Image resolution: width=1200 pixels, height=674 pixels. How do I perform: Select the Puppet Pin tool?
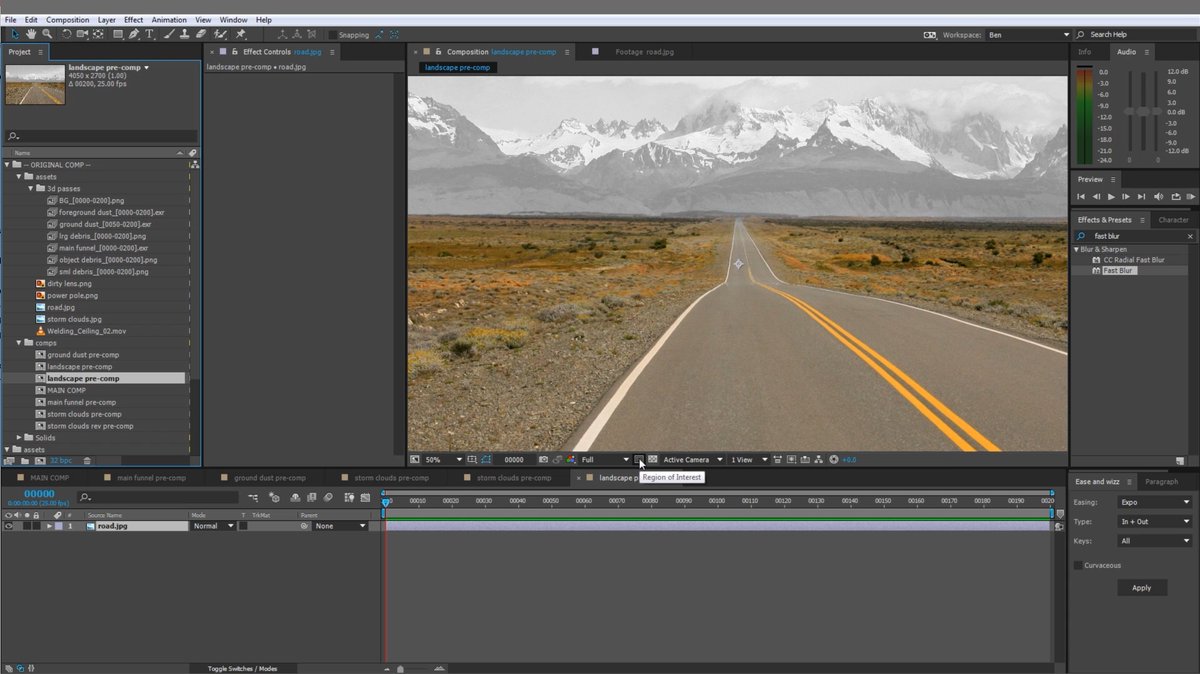point(240,34)
